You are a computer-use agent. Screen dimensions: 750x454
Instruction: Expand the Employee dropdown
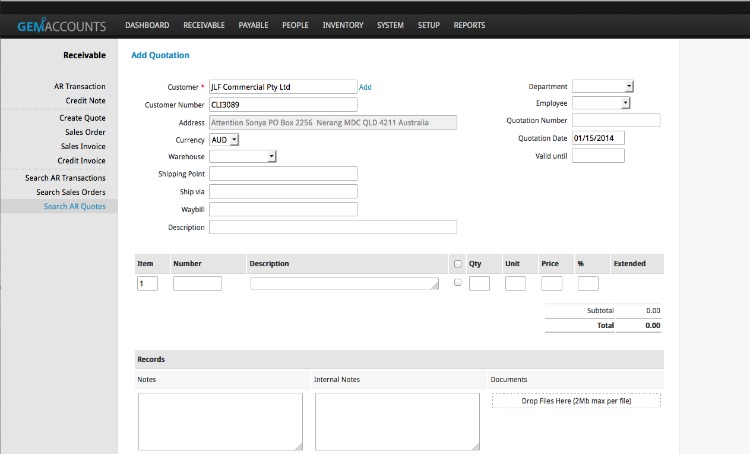(602, 103)
